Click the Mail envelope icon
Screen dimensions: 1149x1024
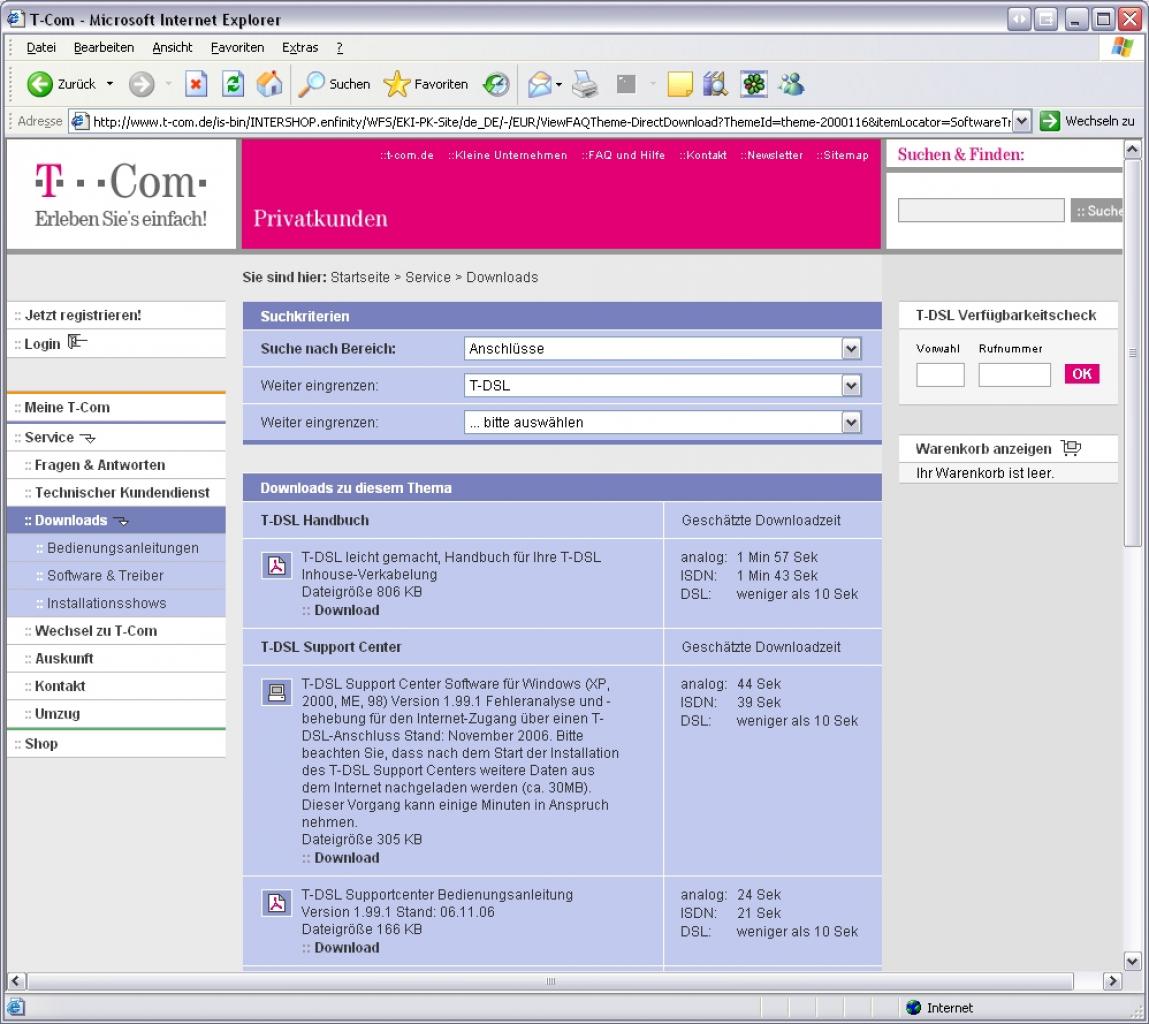[x=539, y=84]
